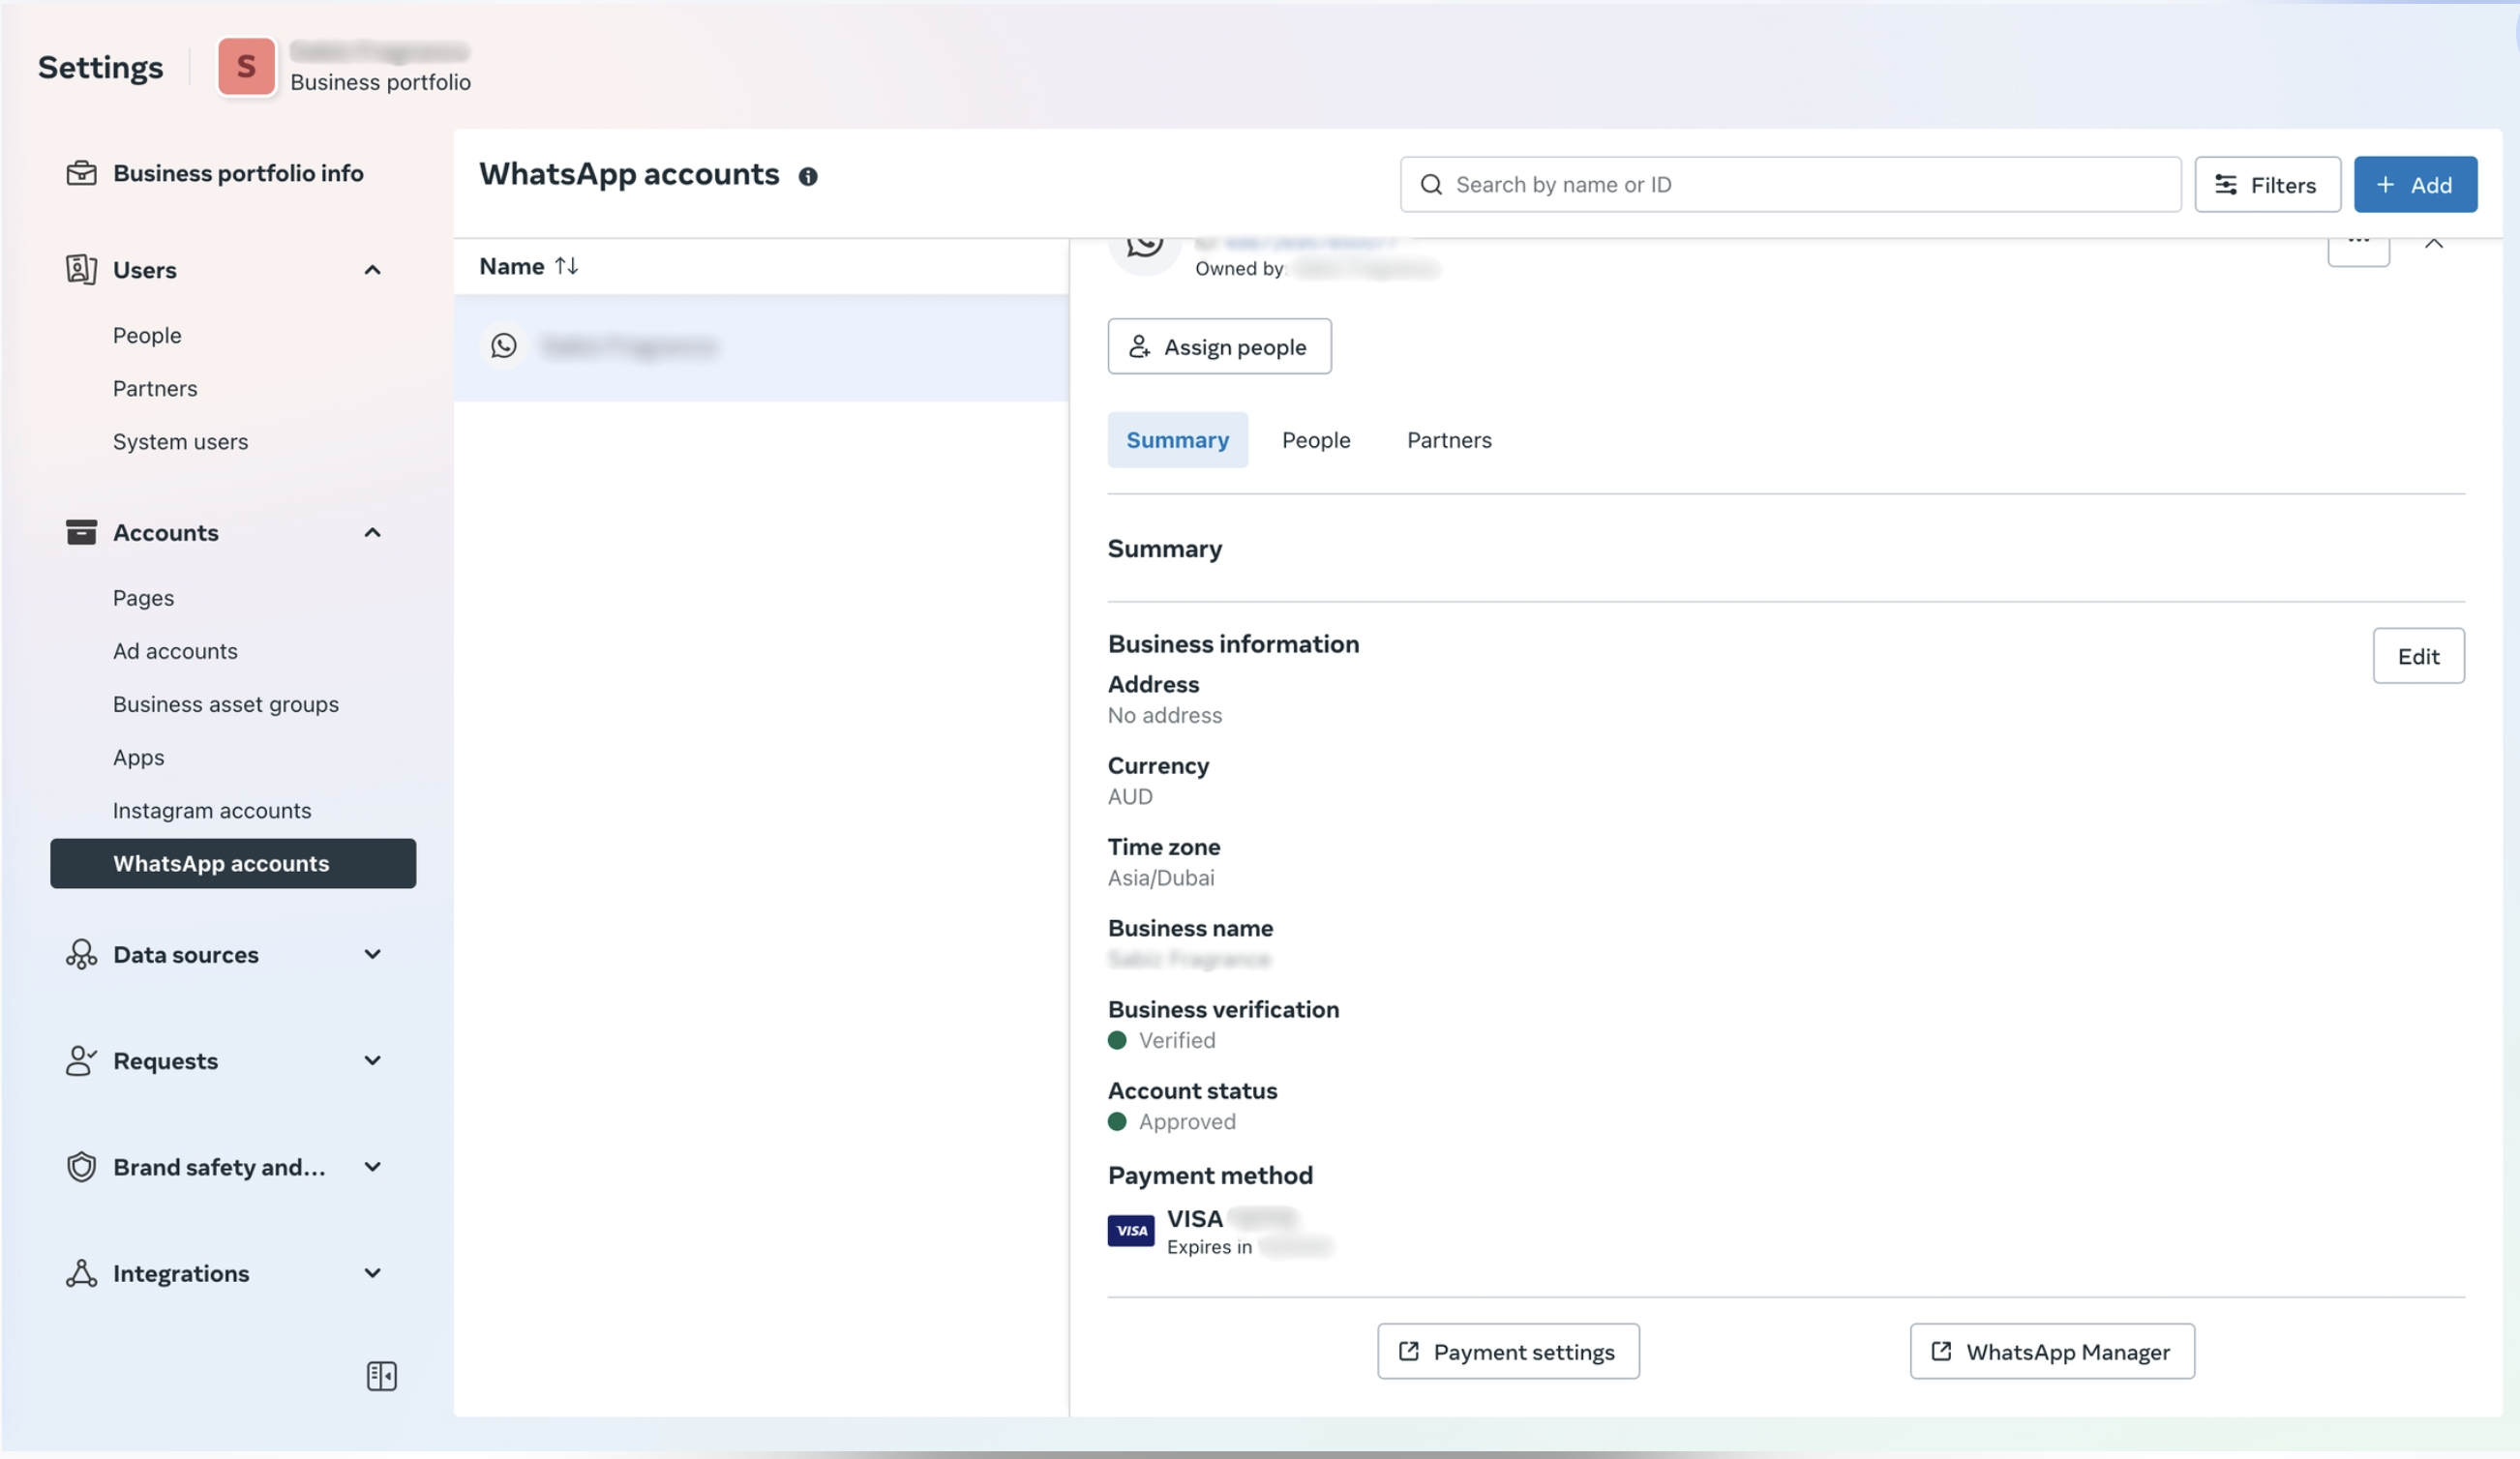Expand the Integrations section
The image size is (2520, 1459).
tap(372, 1273)
